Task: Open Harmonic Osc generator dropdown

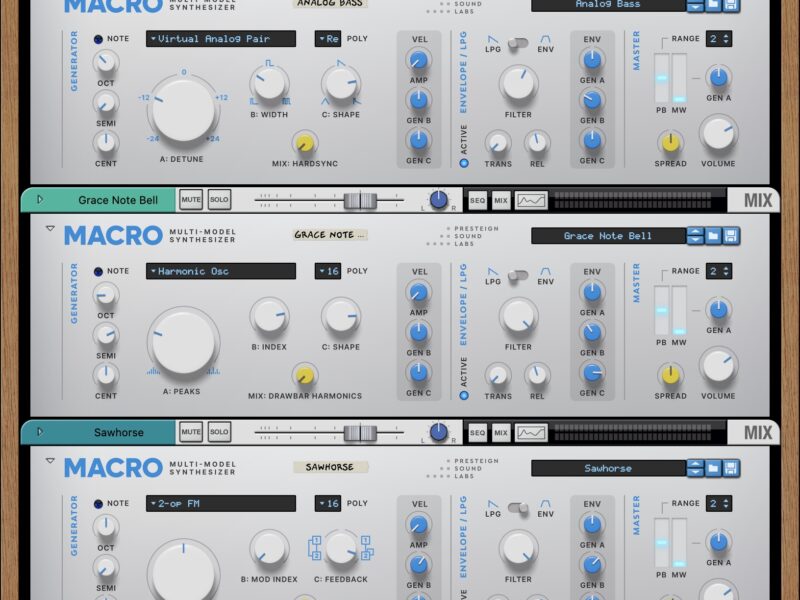Action: (x=221, y=271)
